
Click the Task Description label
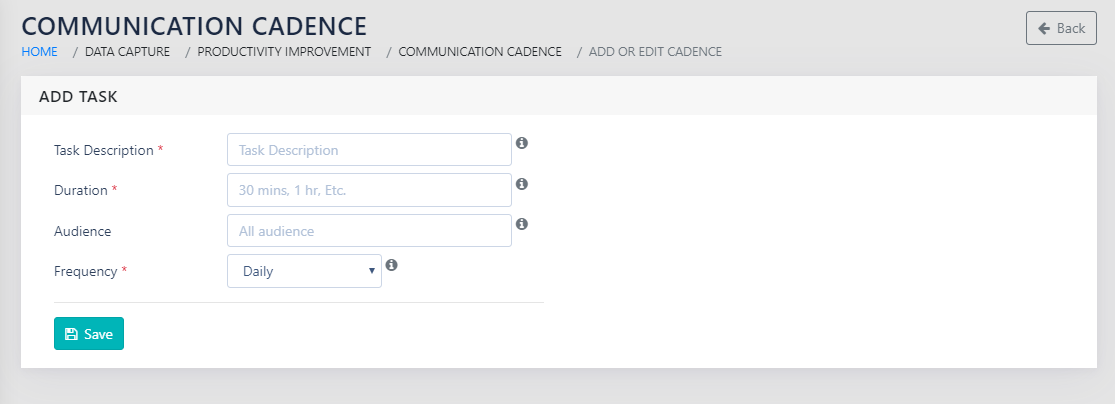coord(103,150)
